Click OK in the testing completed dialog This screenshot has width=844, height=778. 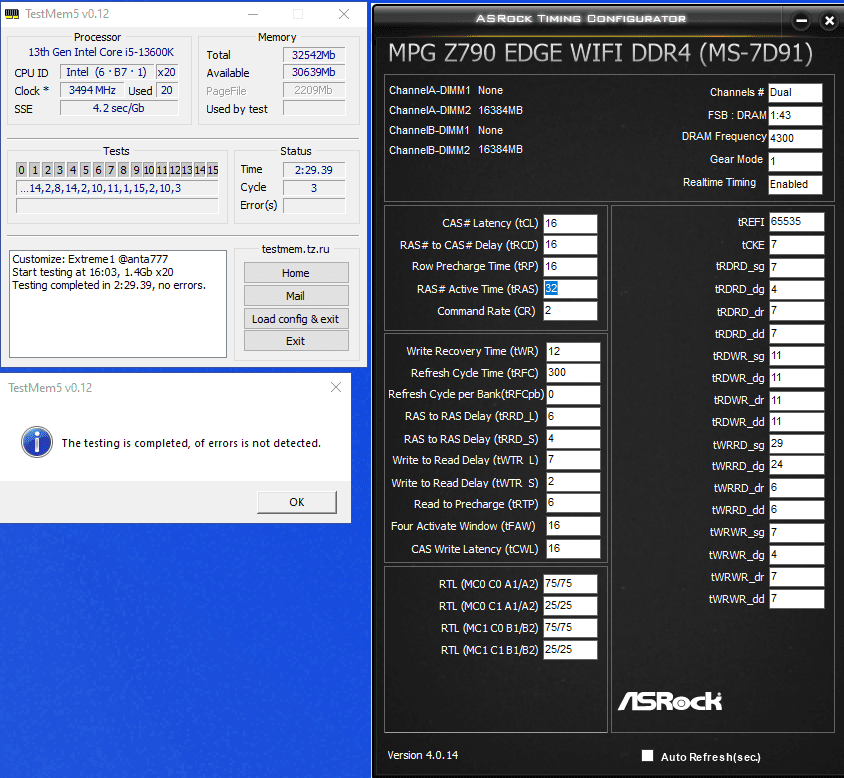click(x=297, y=502)
